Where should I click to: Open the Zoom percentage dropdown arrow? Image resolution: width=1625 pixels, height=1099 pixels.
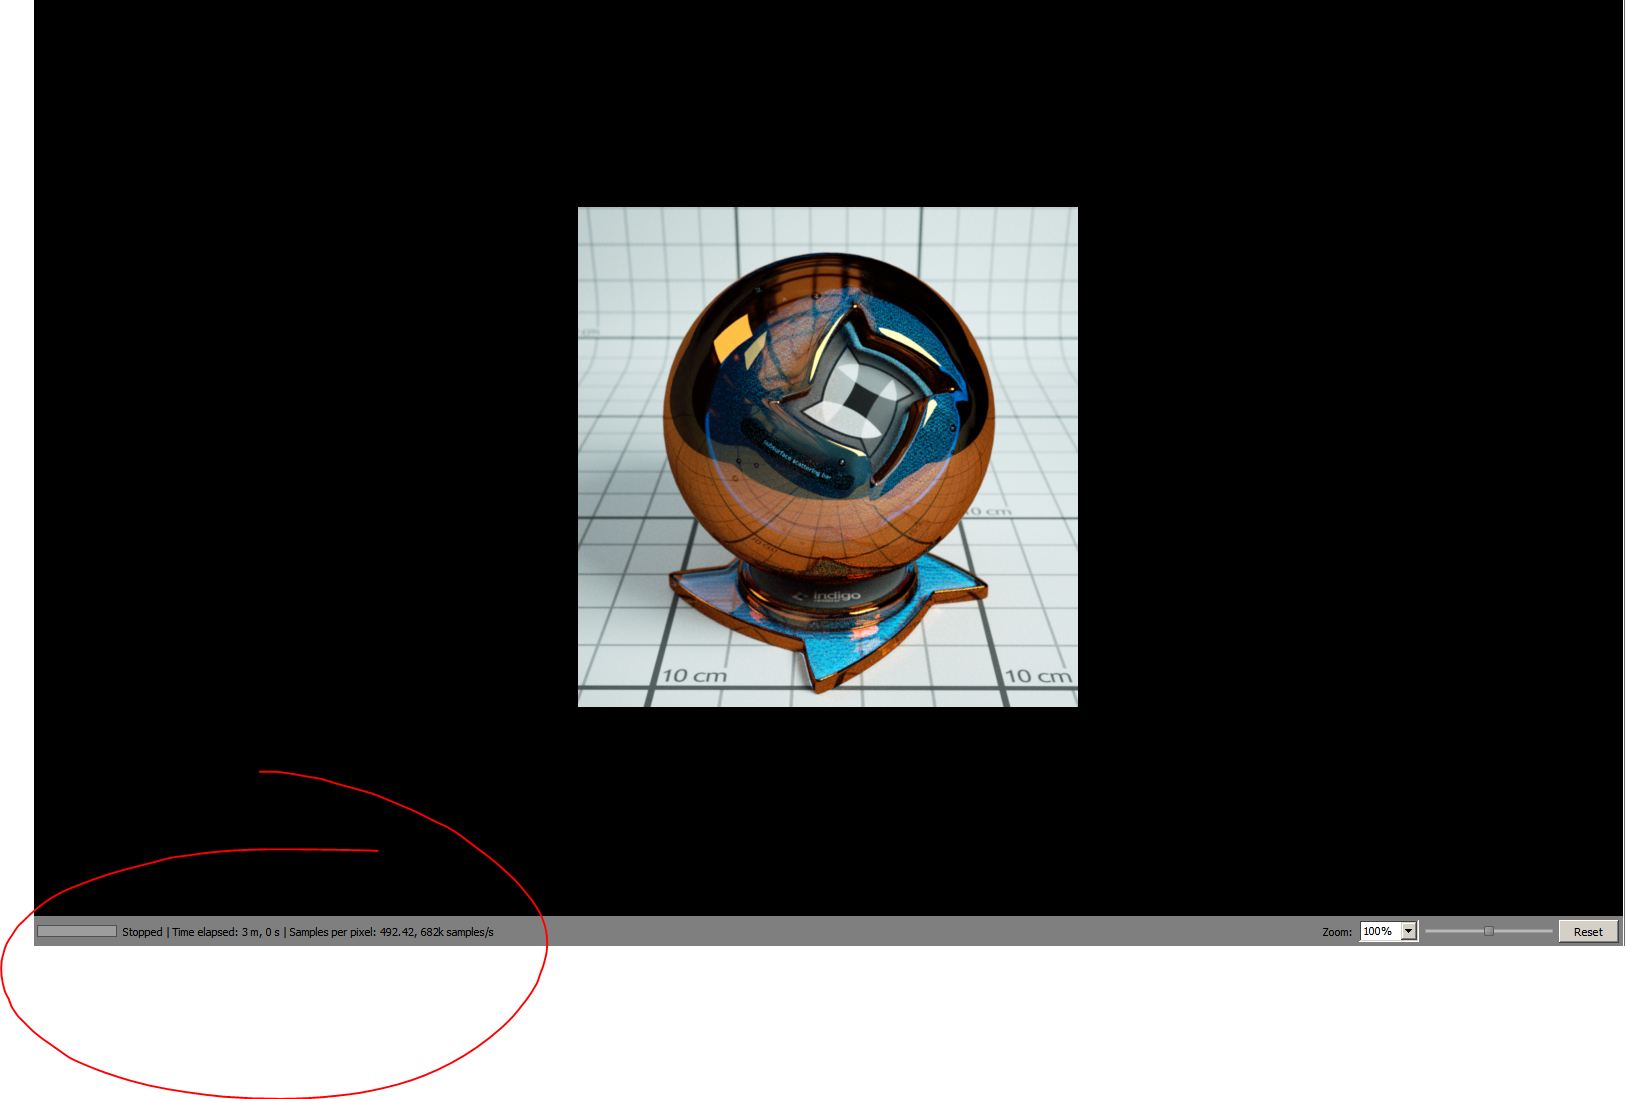(1408, 932)
